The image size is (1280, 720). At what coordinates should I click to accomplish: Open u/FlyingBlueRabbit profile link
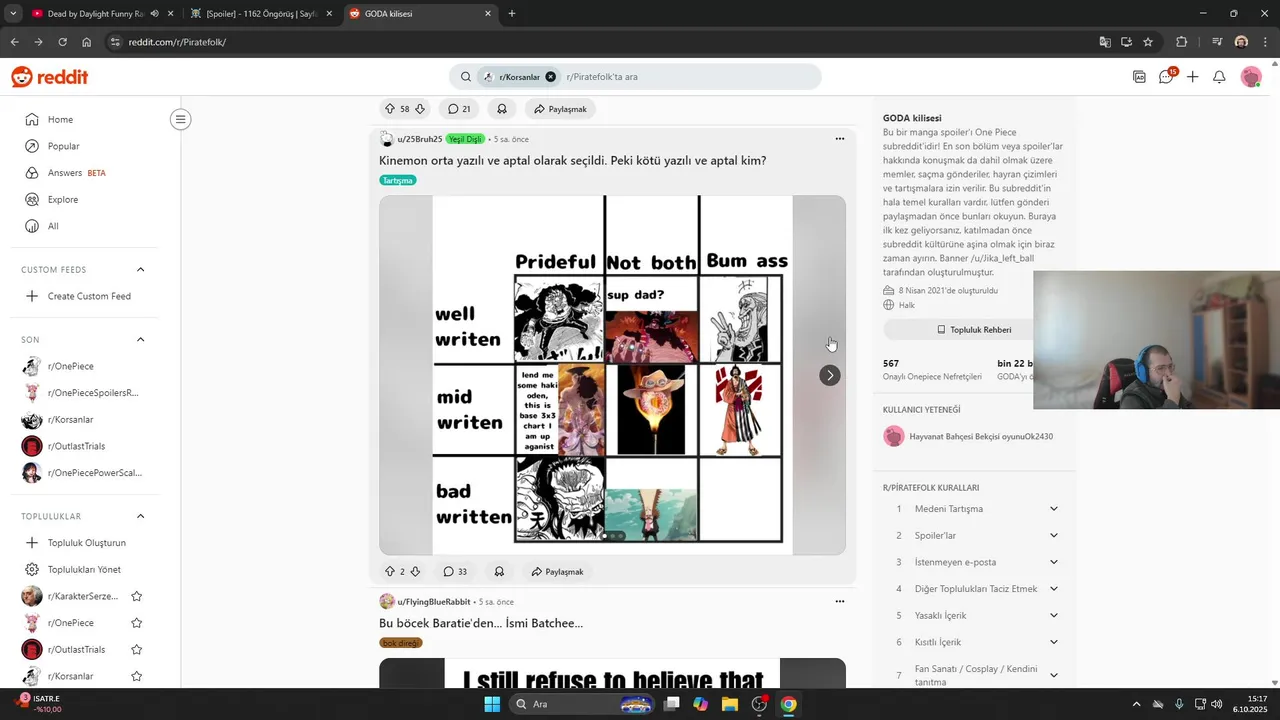(x=434, y=602)
